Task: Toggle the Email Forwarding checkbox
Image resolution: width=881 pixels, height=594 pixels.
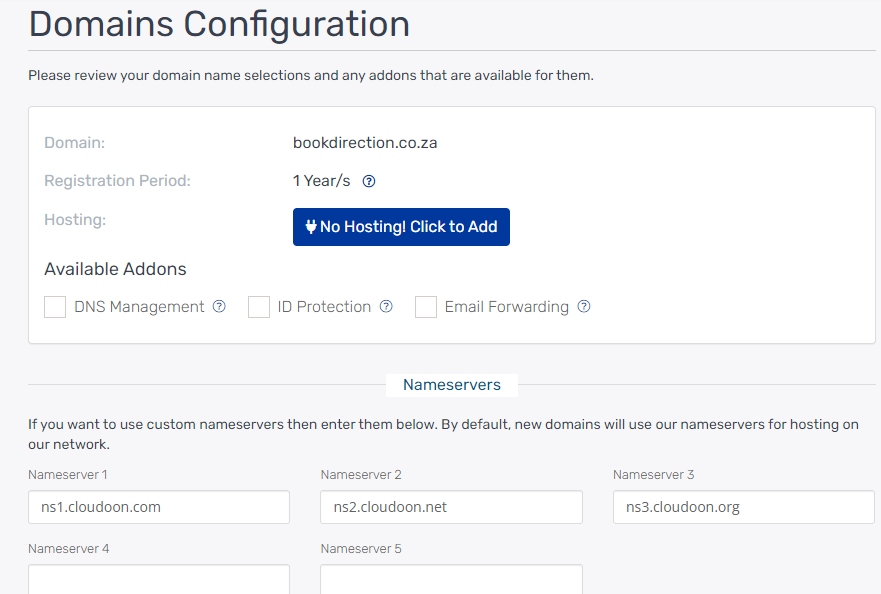Action: pyautogui.click(x=426, y=307)
